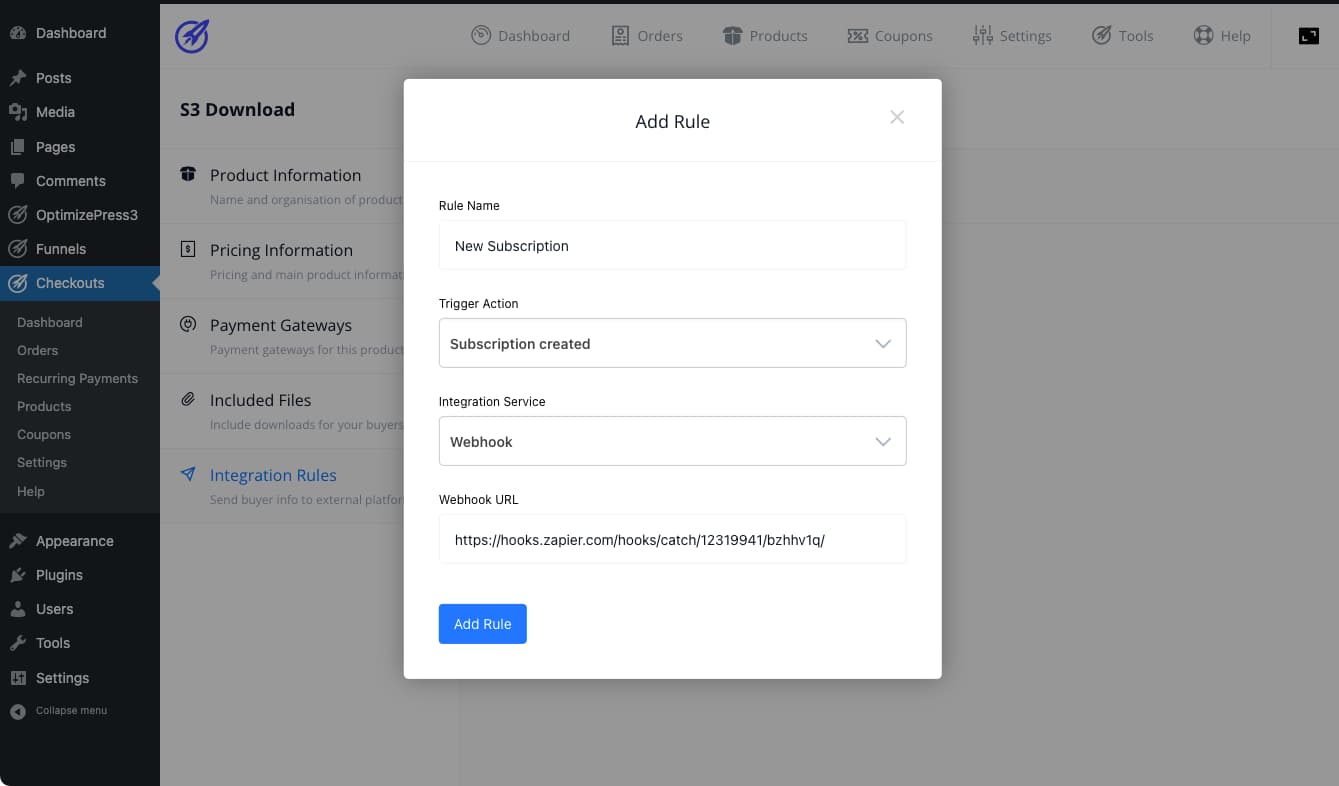Click the Funnels icon in sidebar
Image resolution: width=1339 pixels, height=786 pixels.
click(x=18, y=249)
